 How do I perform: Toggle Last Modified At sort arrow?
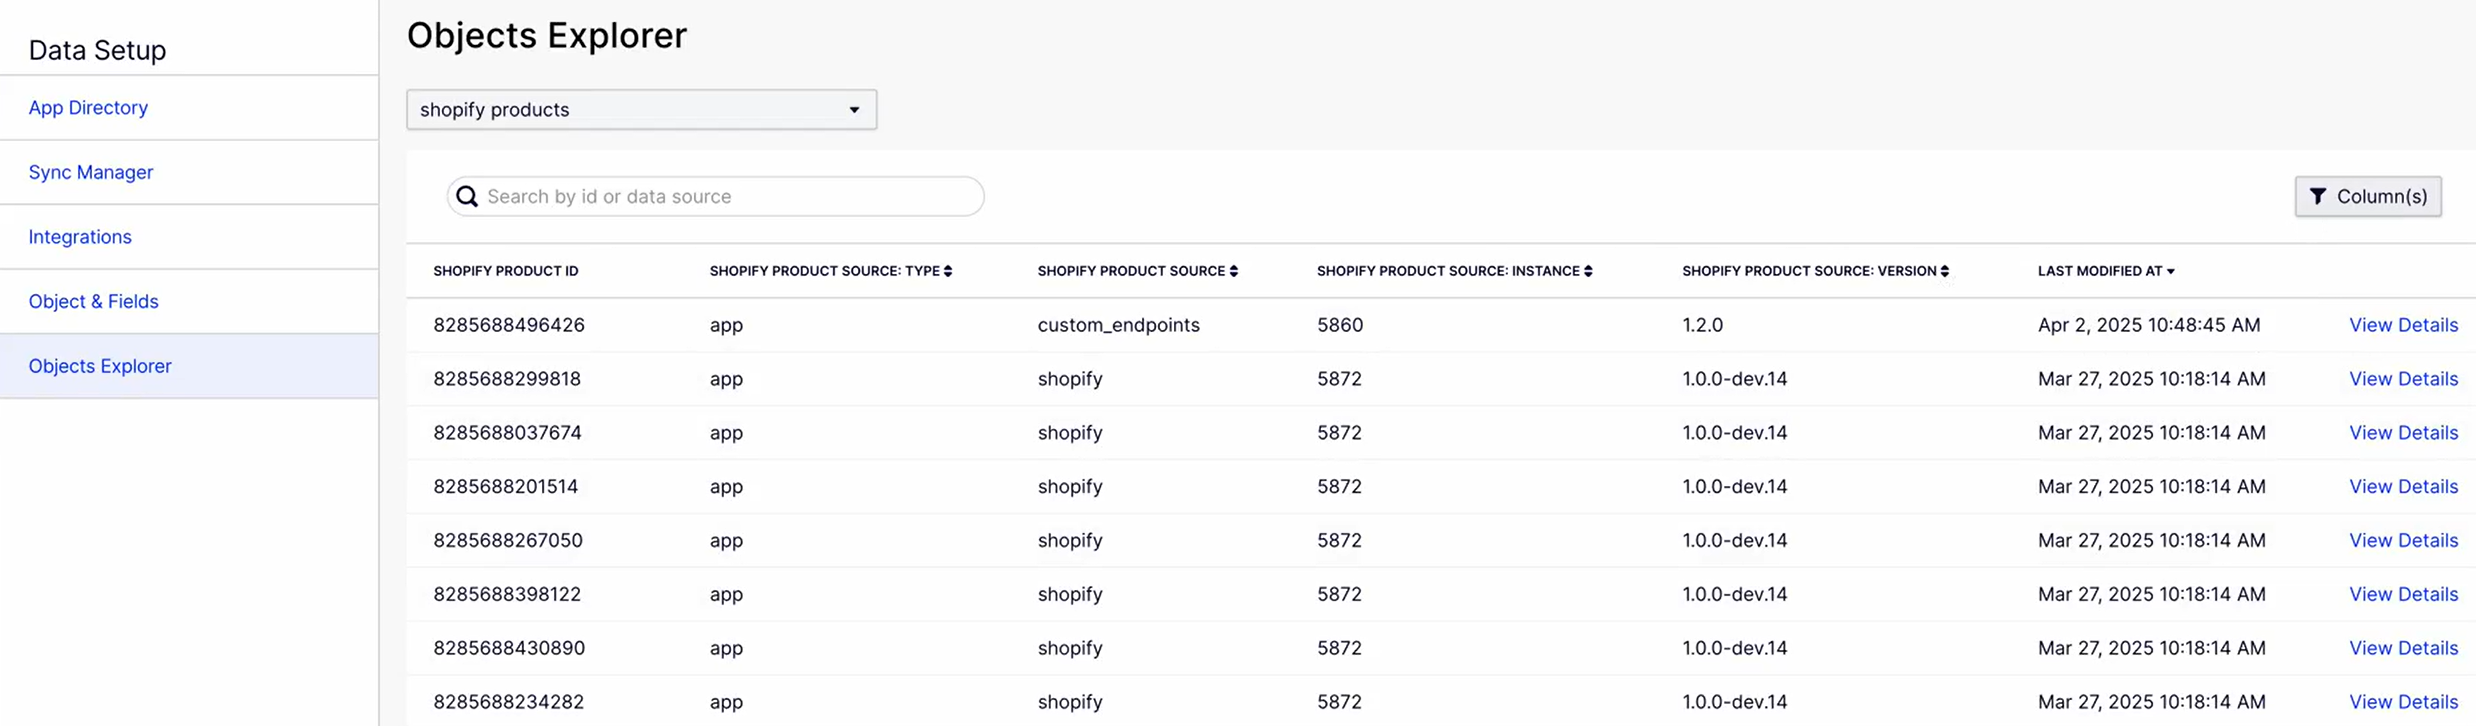(x=2171, y=271)
